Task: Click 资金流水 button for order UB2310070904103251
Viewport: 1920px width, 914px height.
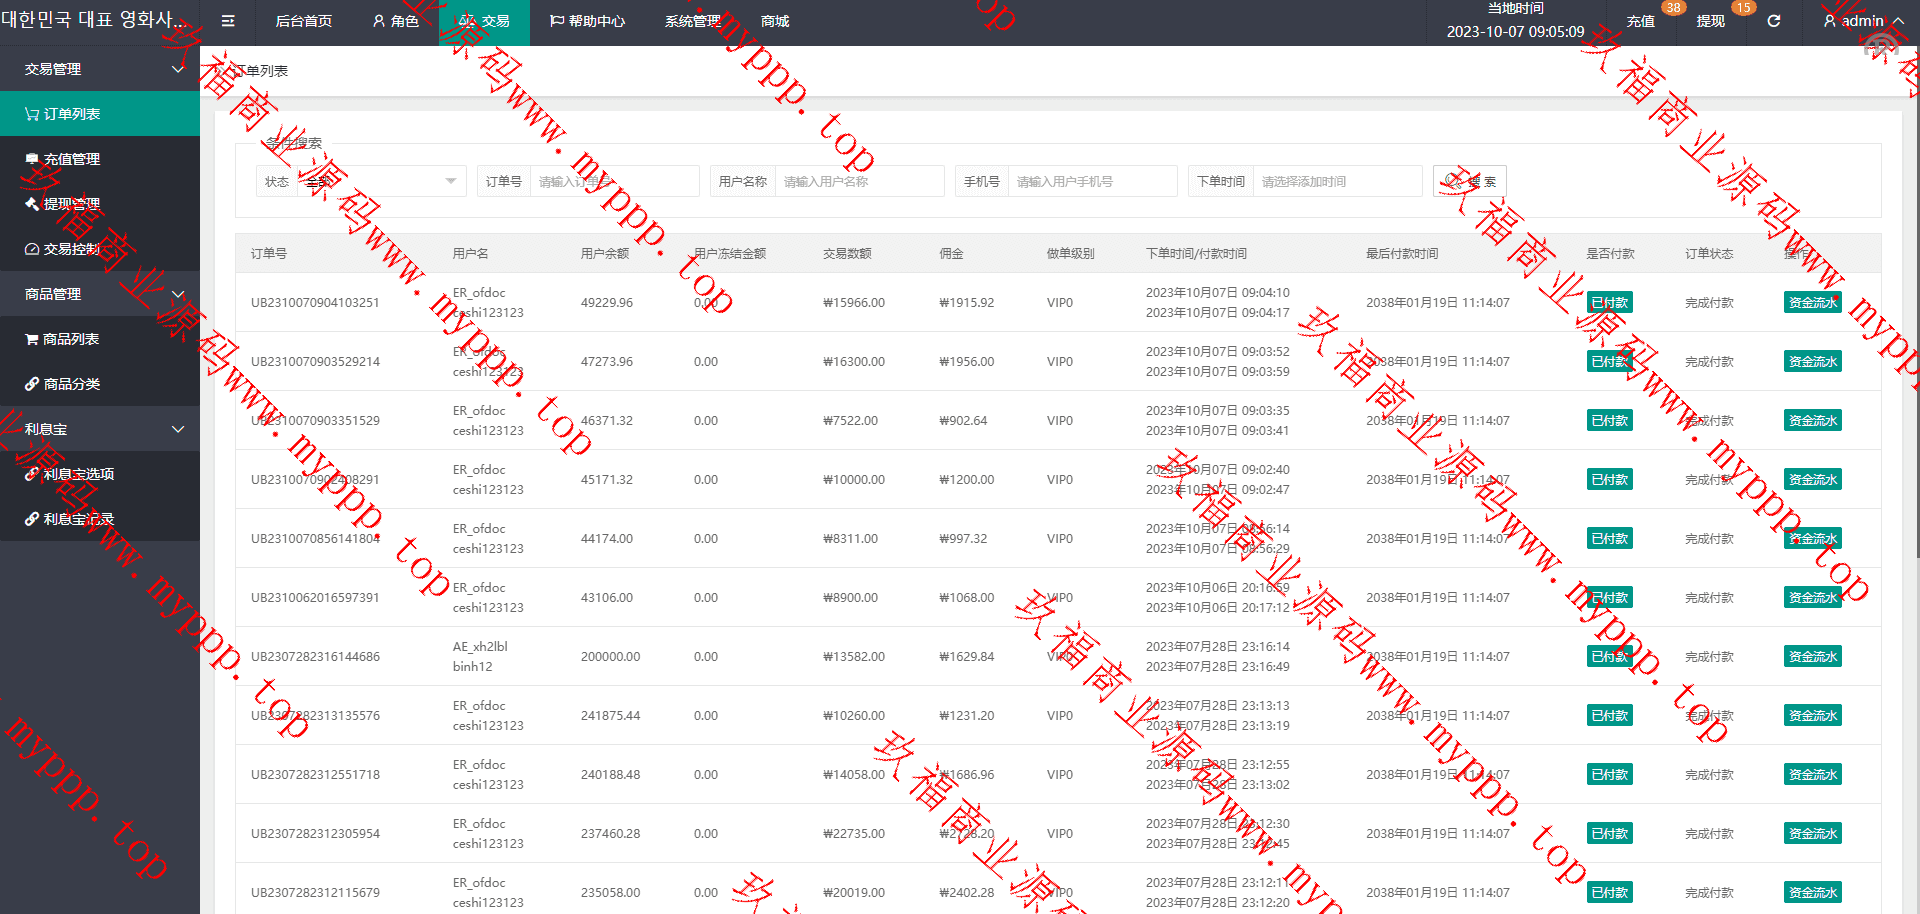Action: pos(1812,303)
